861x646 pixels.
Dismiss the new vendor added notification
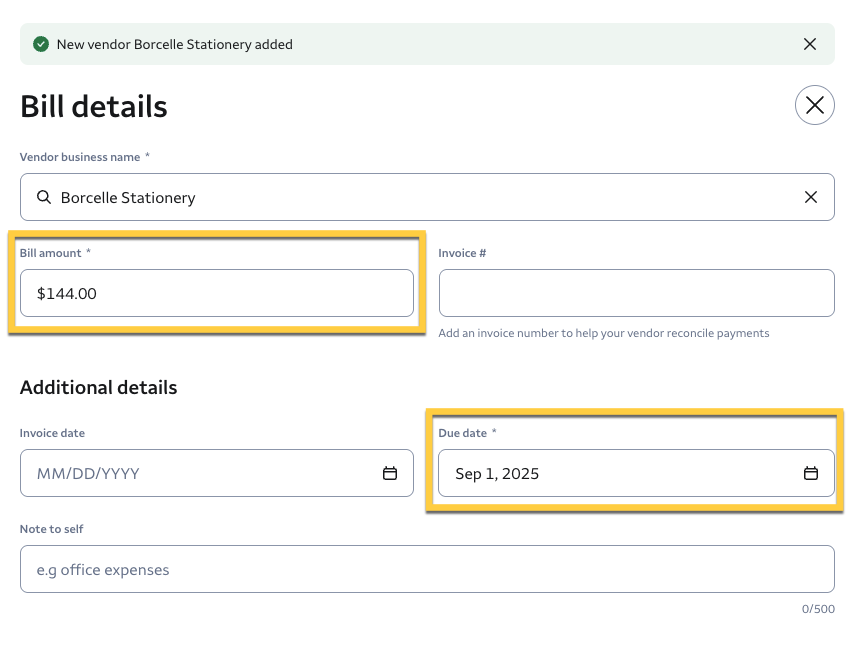pyautogui.click(x=810, y=44)
